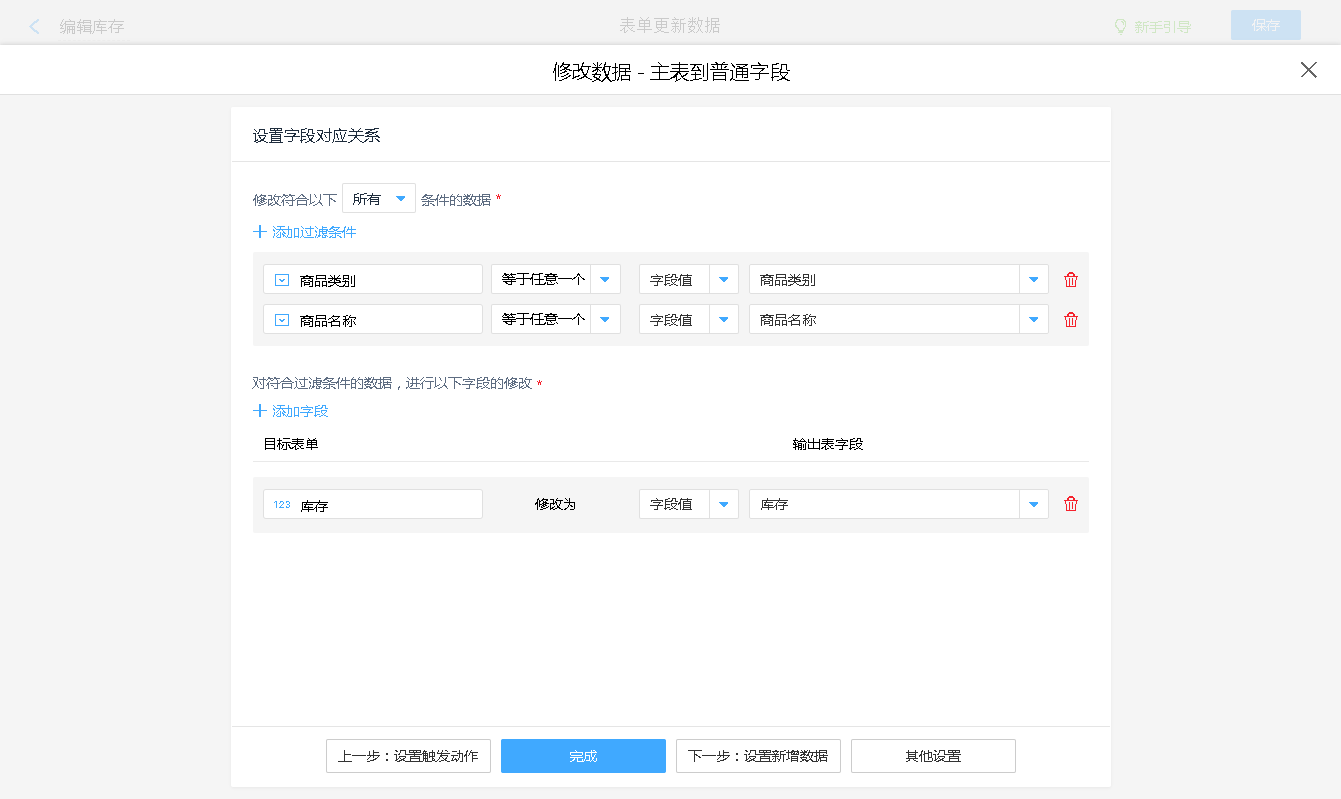
Task: Click the 编辑库存 title text
Action: (92, 27)
